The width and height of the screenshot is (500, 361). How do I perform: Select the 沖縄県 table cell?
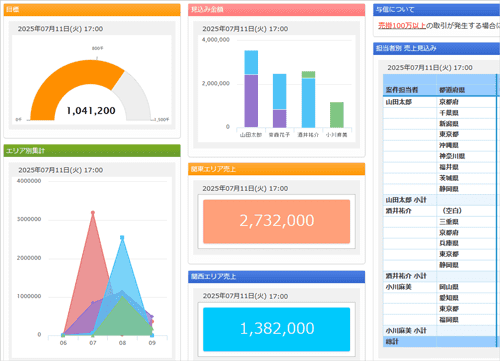[466, 145]
